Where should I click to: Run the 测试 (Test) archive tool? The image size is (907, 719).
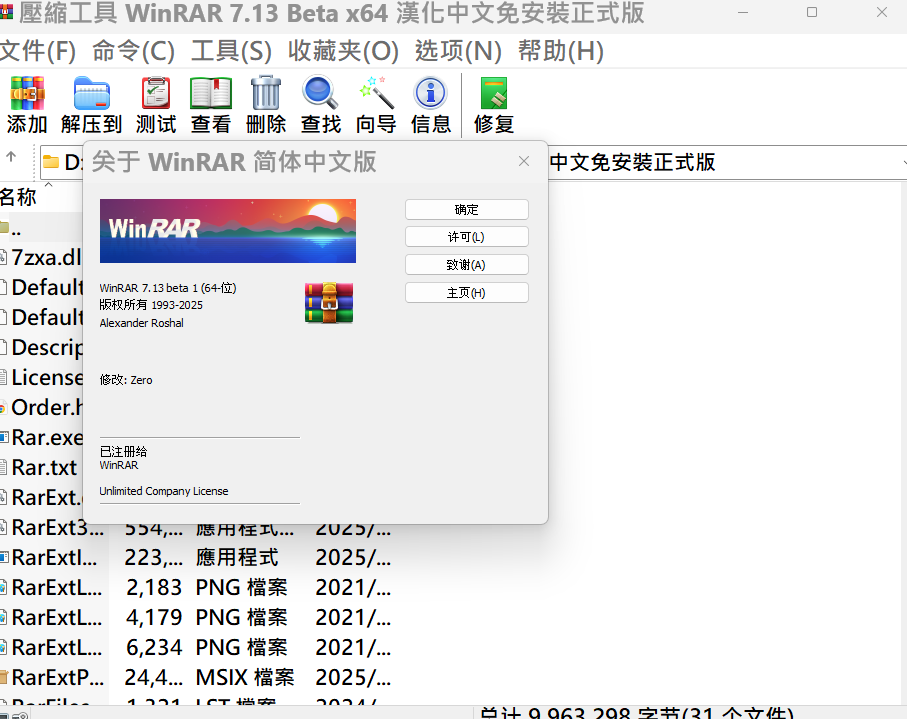[x=156, y=105]
